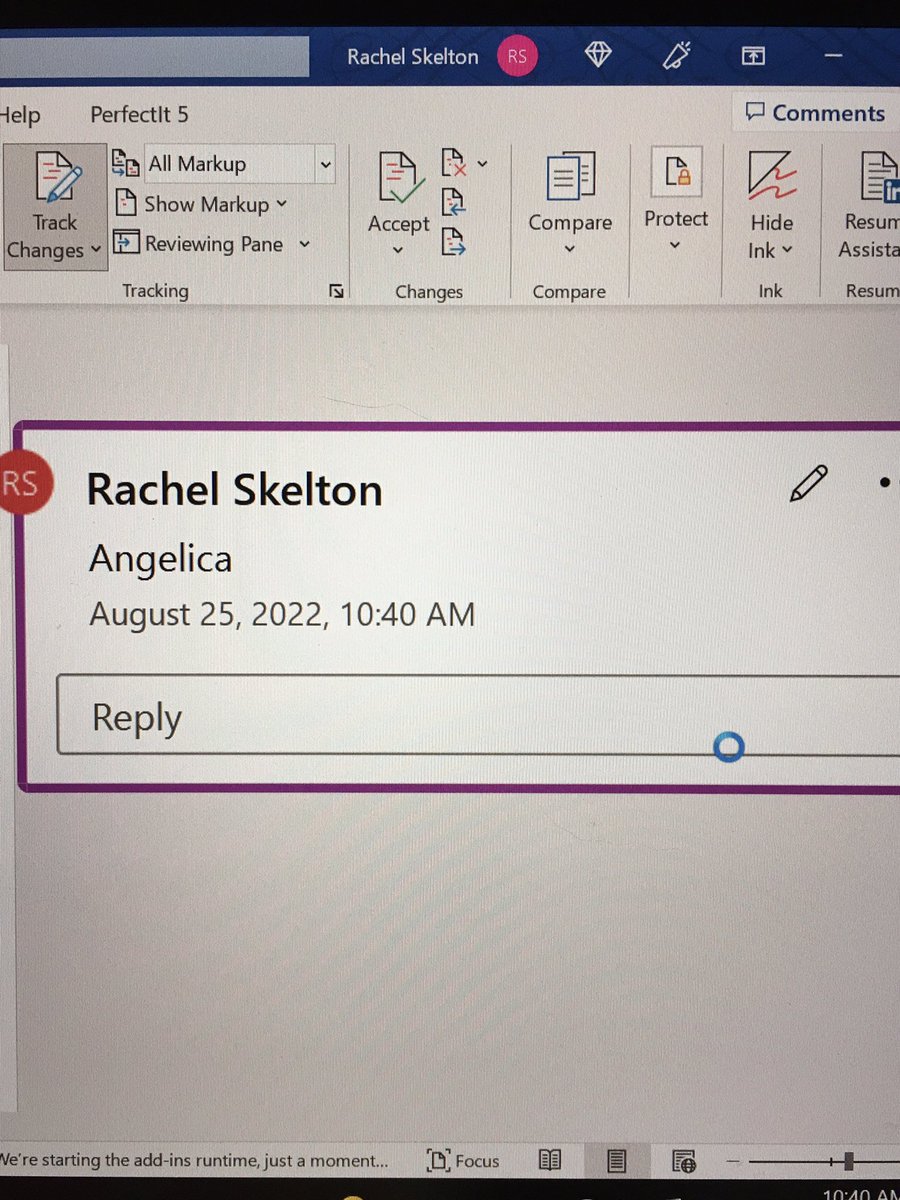The image size is (900, 1200).
Task: Click into the Reply field
Action: pos(478,716)
